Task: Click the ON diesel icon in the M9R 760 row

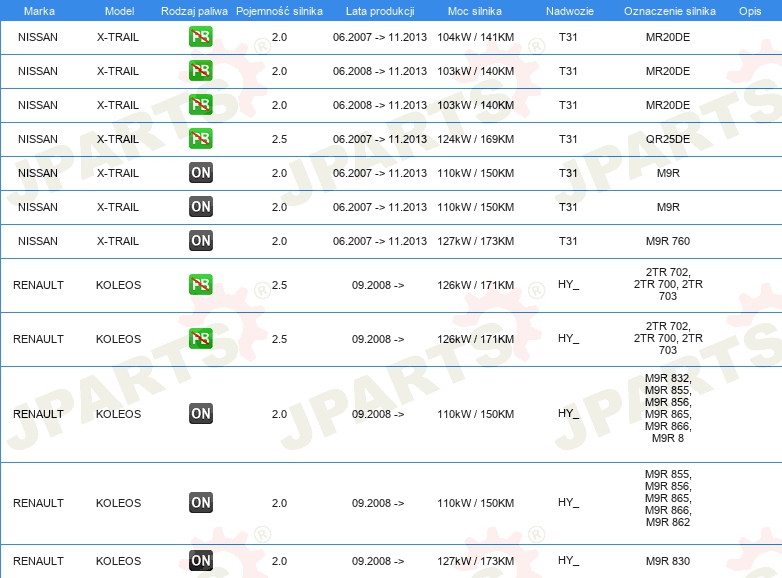Action: pos(200,240)
